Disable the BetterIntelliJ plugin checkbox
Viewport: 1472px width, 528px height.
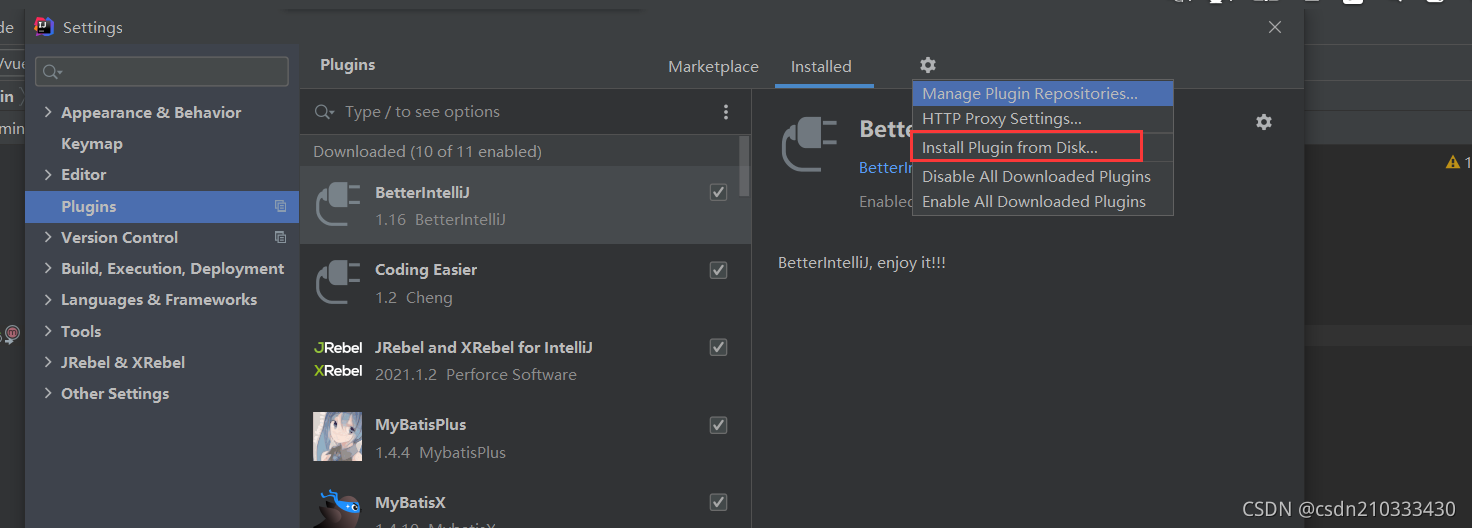point(718,192)
